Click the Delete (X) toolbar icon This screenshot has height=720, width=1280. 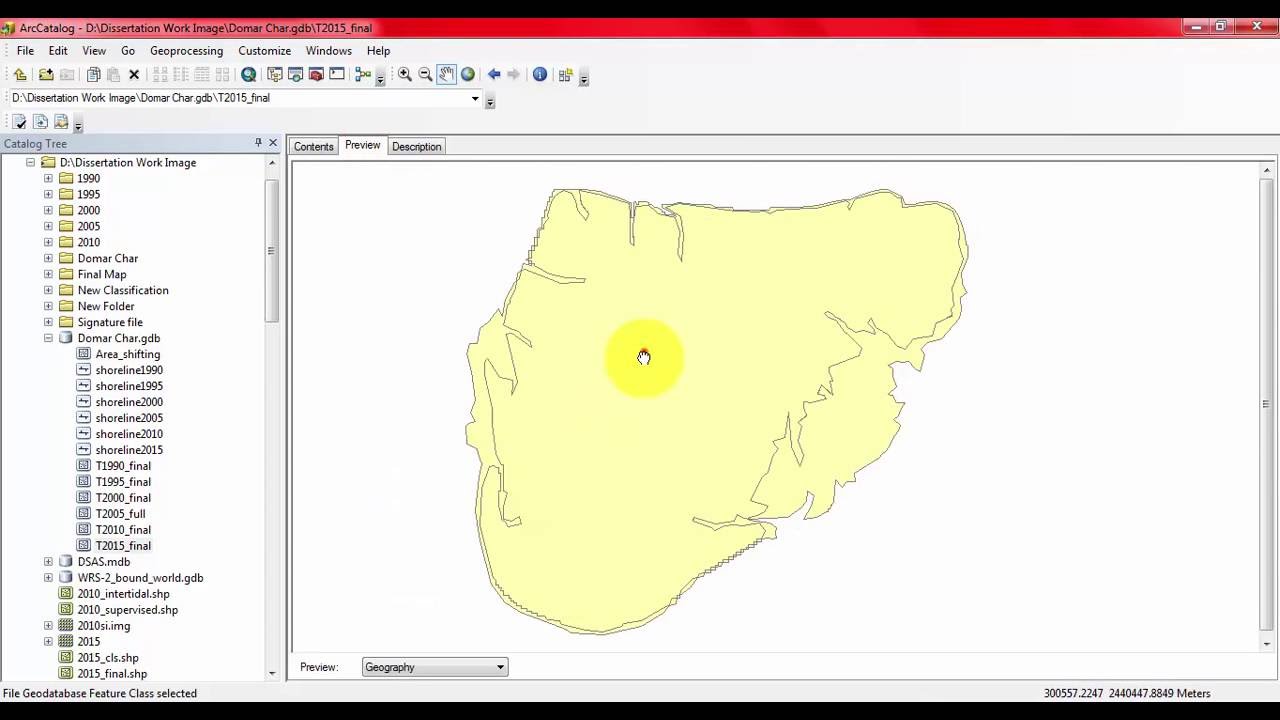click(x=134, y=74)
